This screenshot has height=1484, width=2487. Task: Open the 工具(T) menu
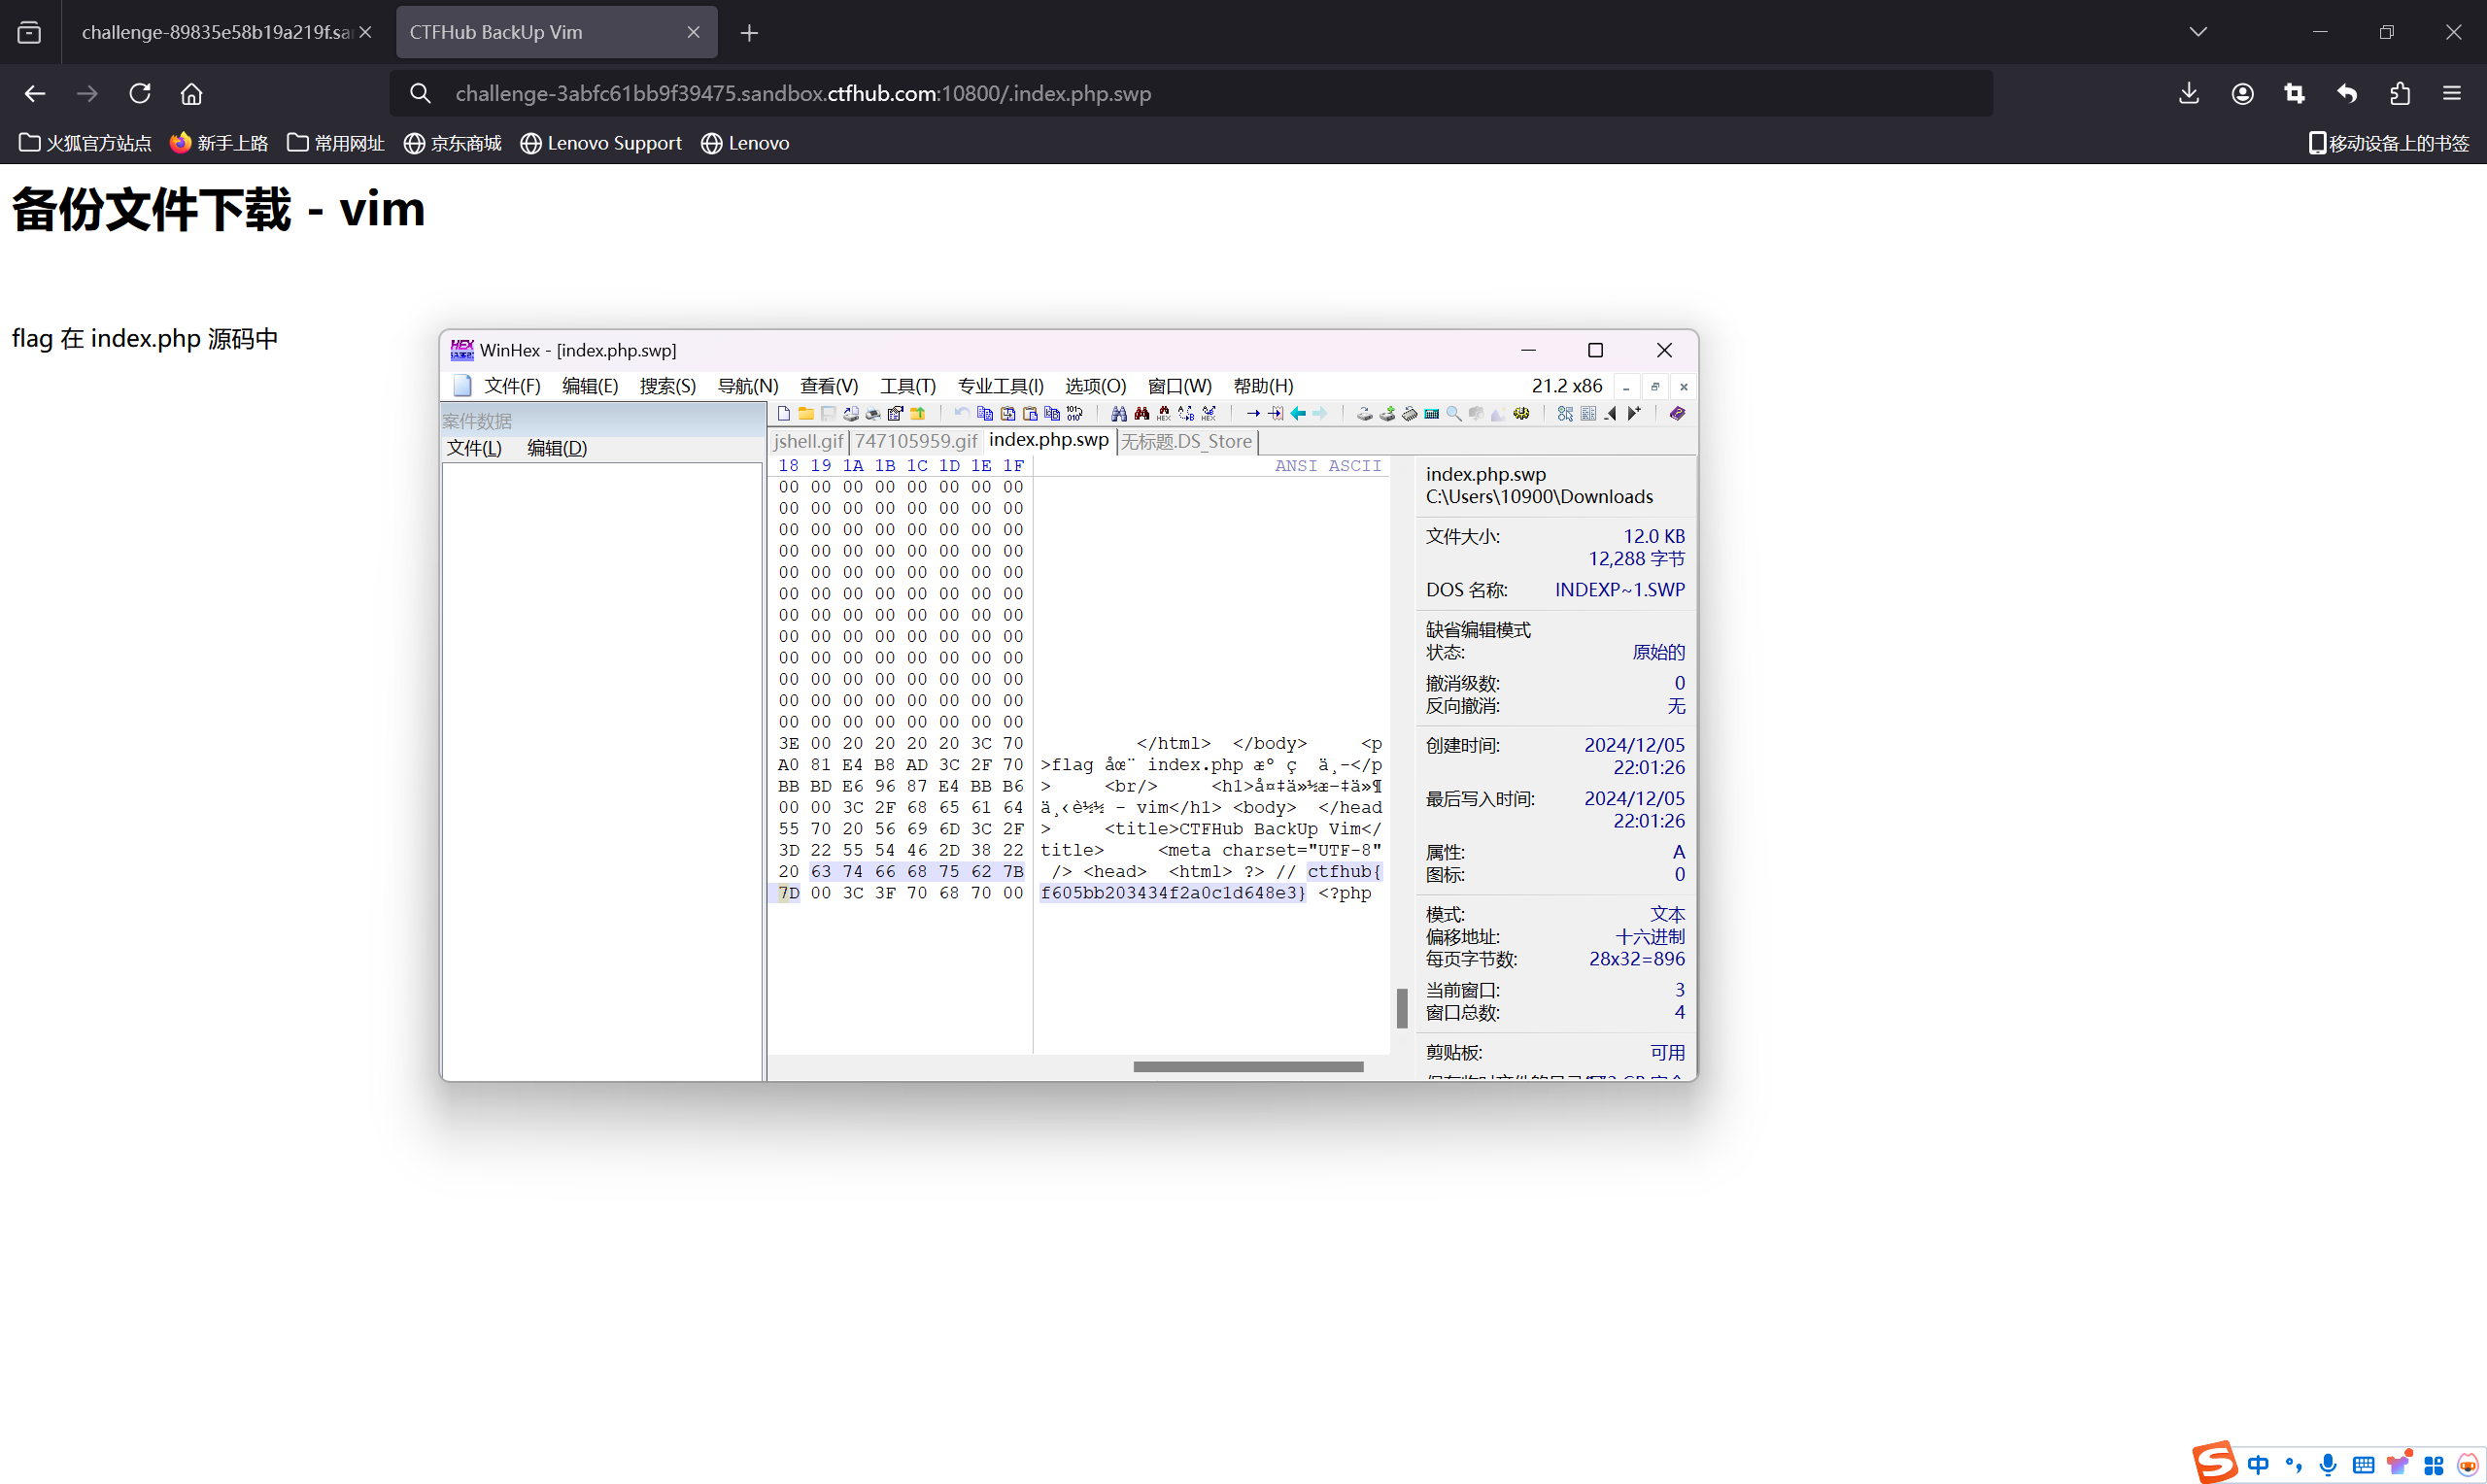coord(907,386)
